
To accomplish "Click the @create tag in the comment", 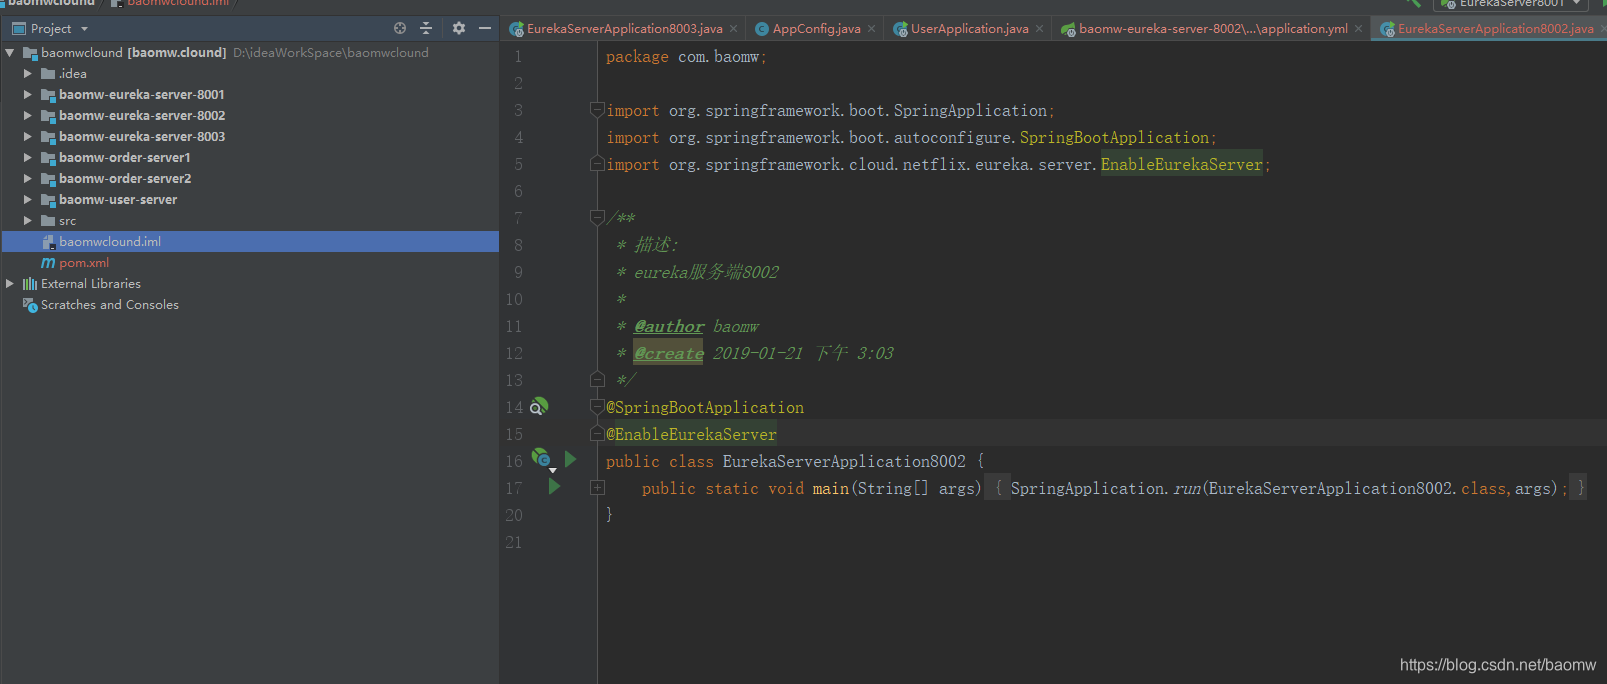I will point(669,353).
